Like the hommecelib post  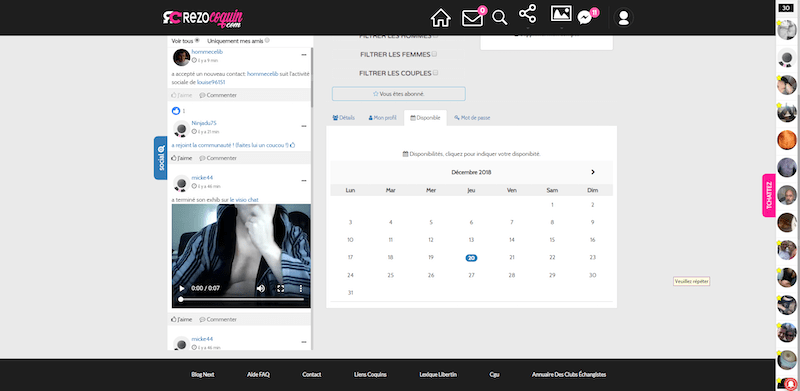pos(182,95)
